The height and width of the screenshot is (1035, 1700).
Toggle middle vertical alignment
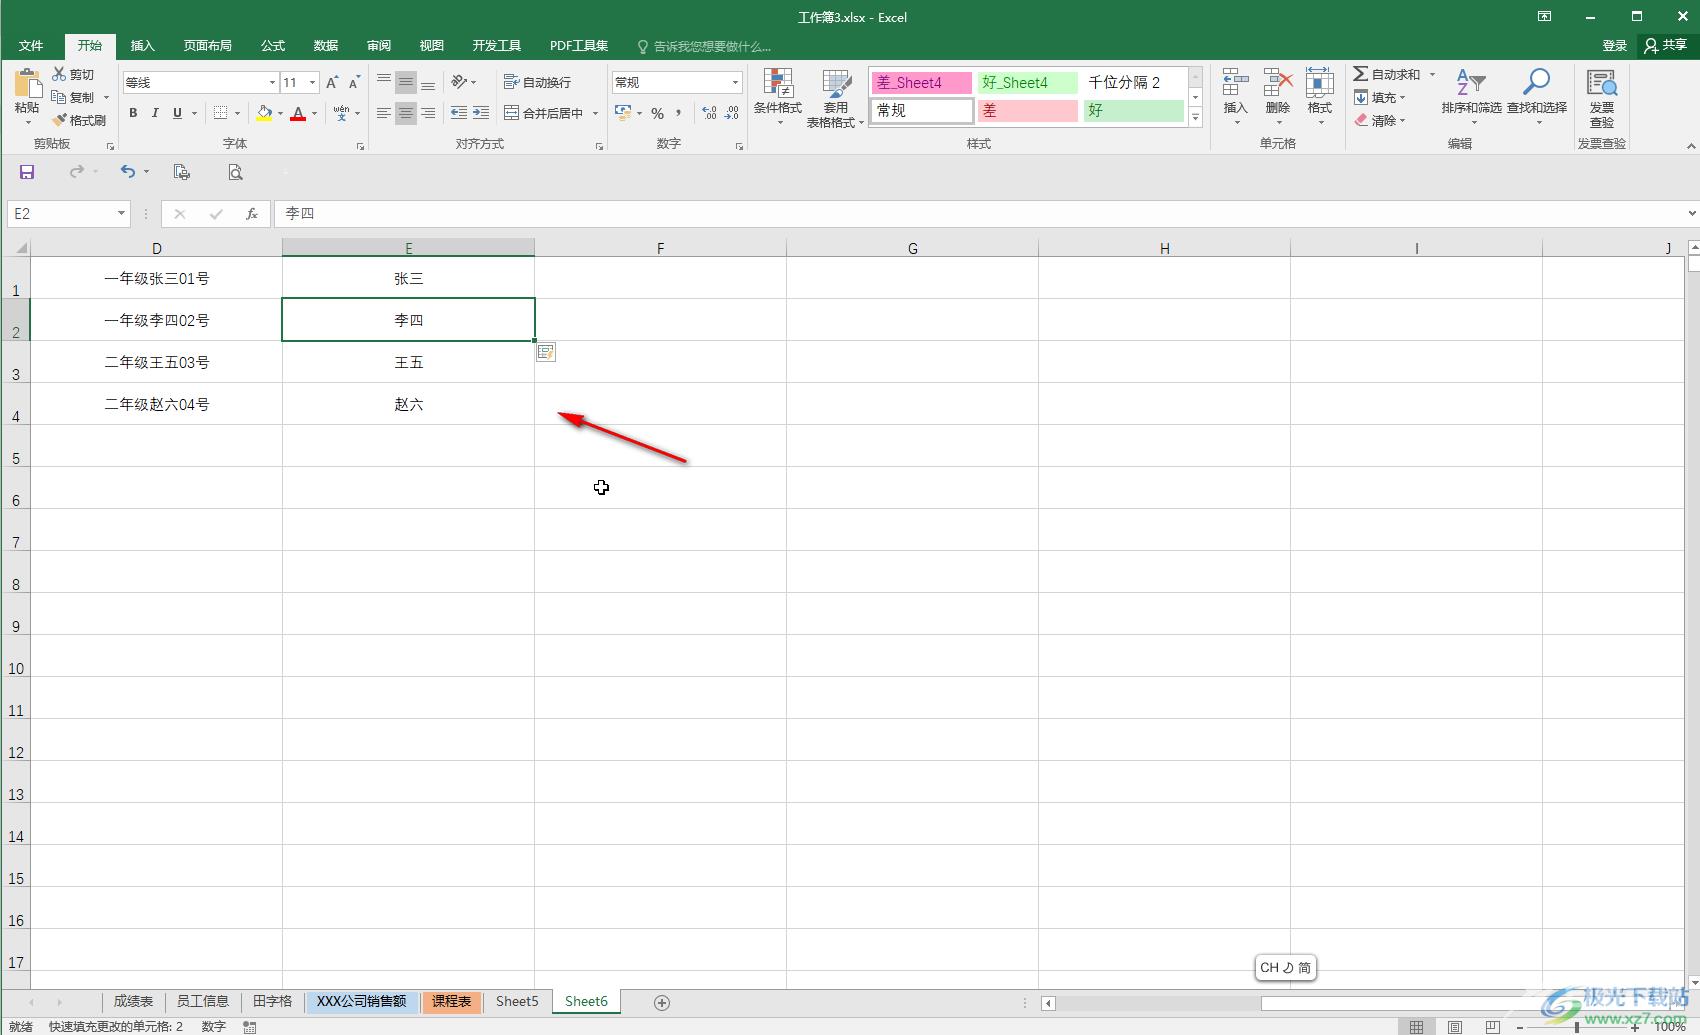406,82
